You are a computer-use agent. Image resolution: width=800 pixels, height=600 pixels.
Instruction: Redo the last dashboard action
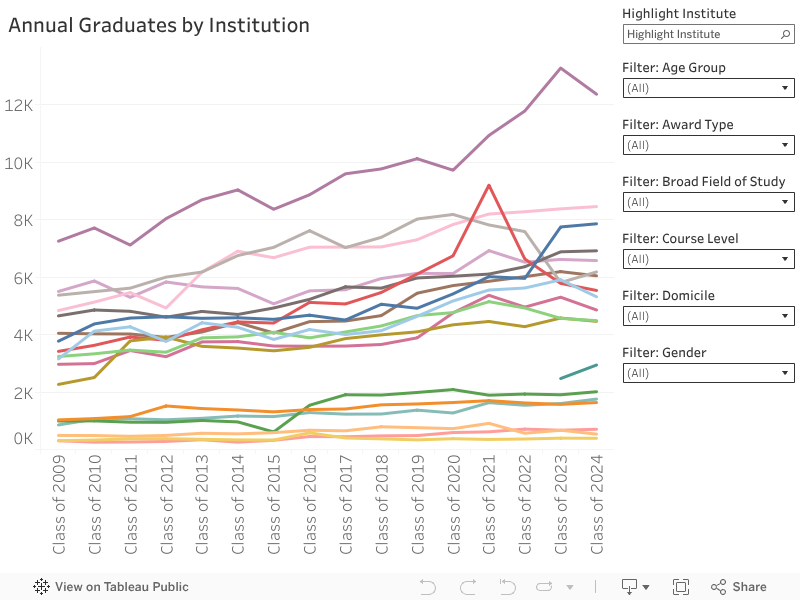466,587
